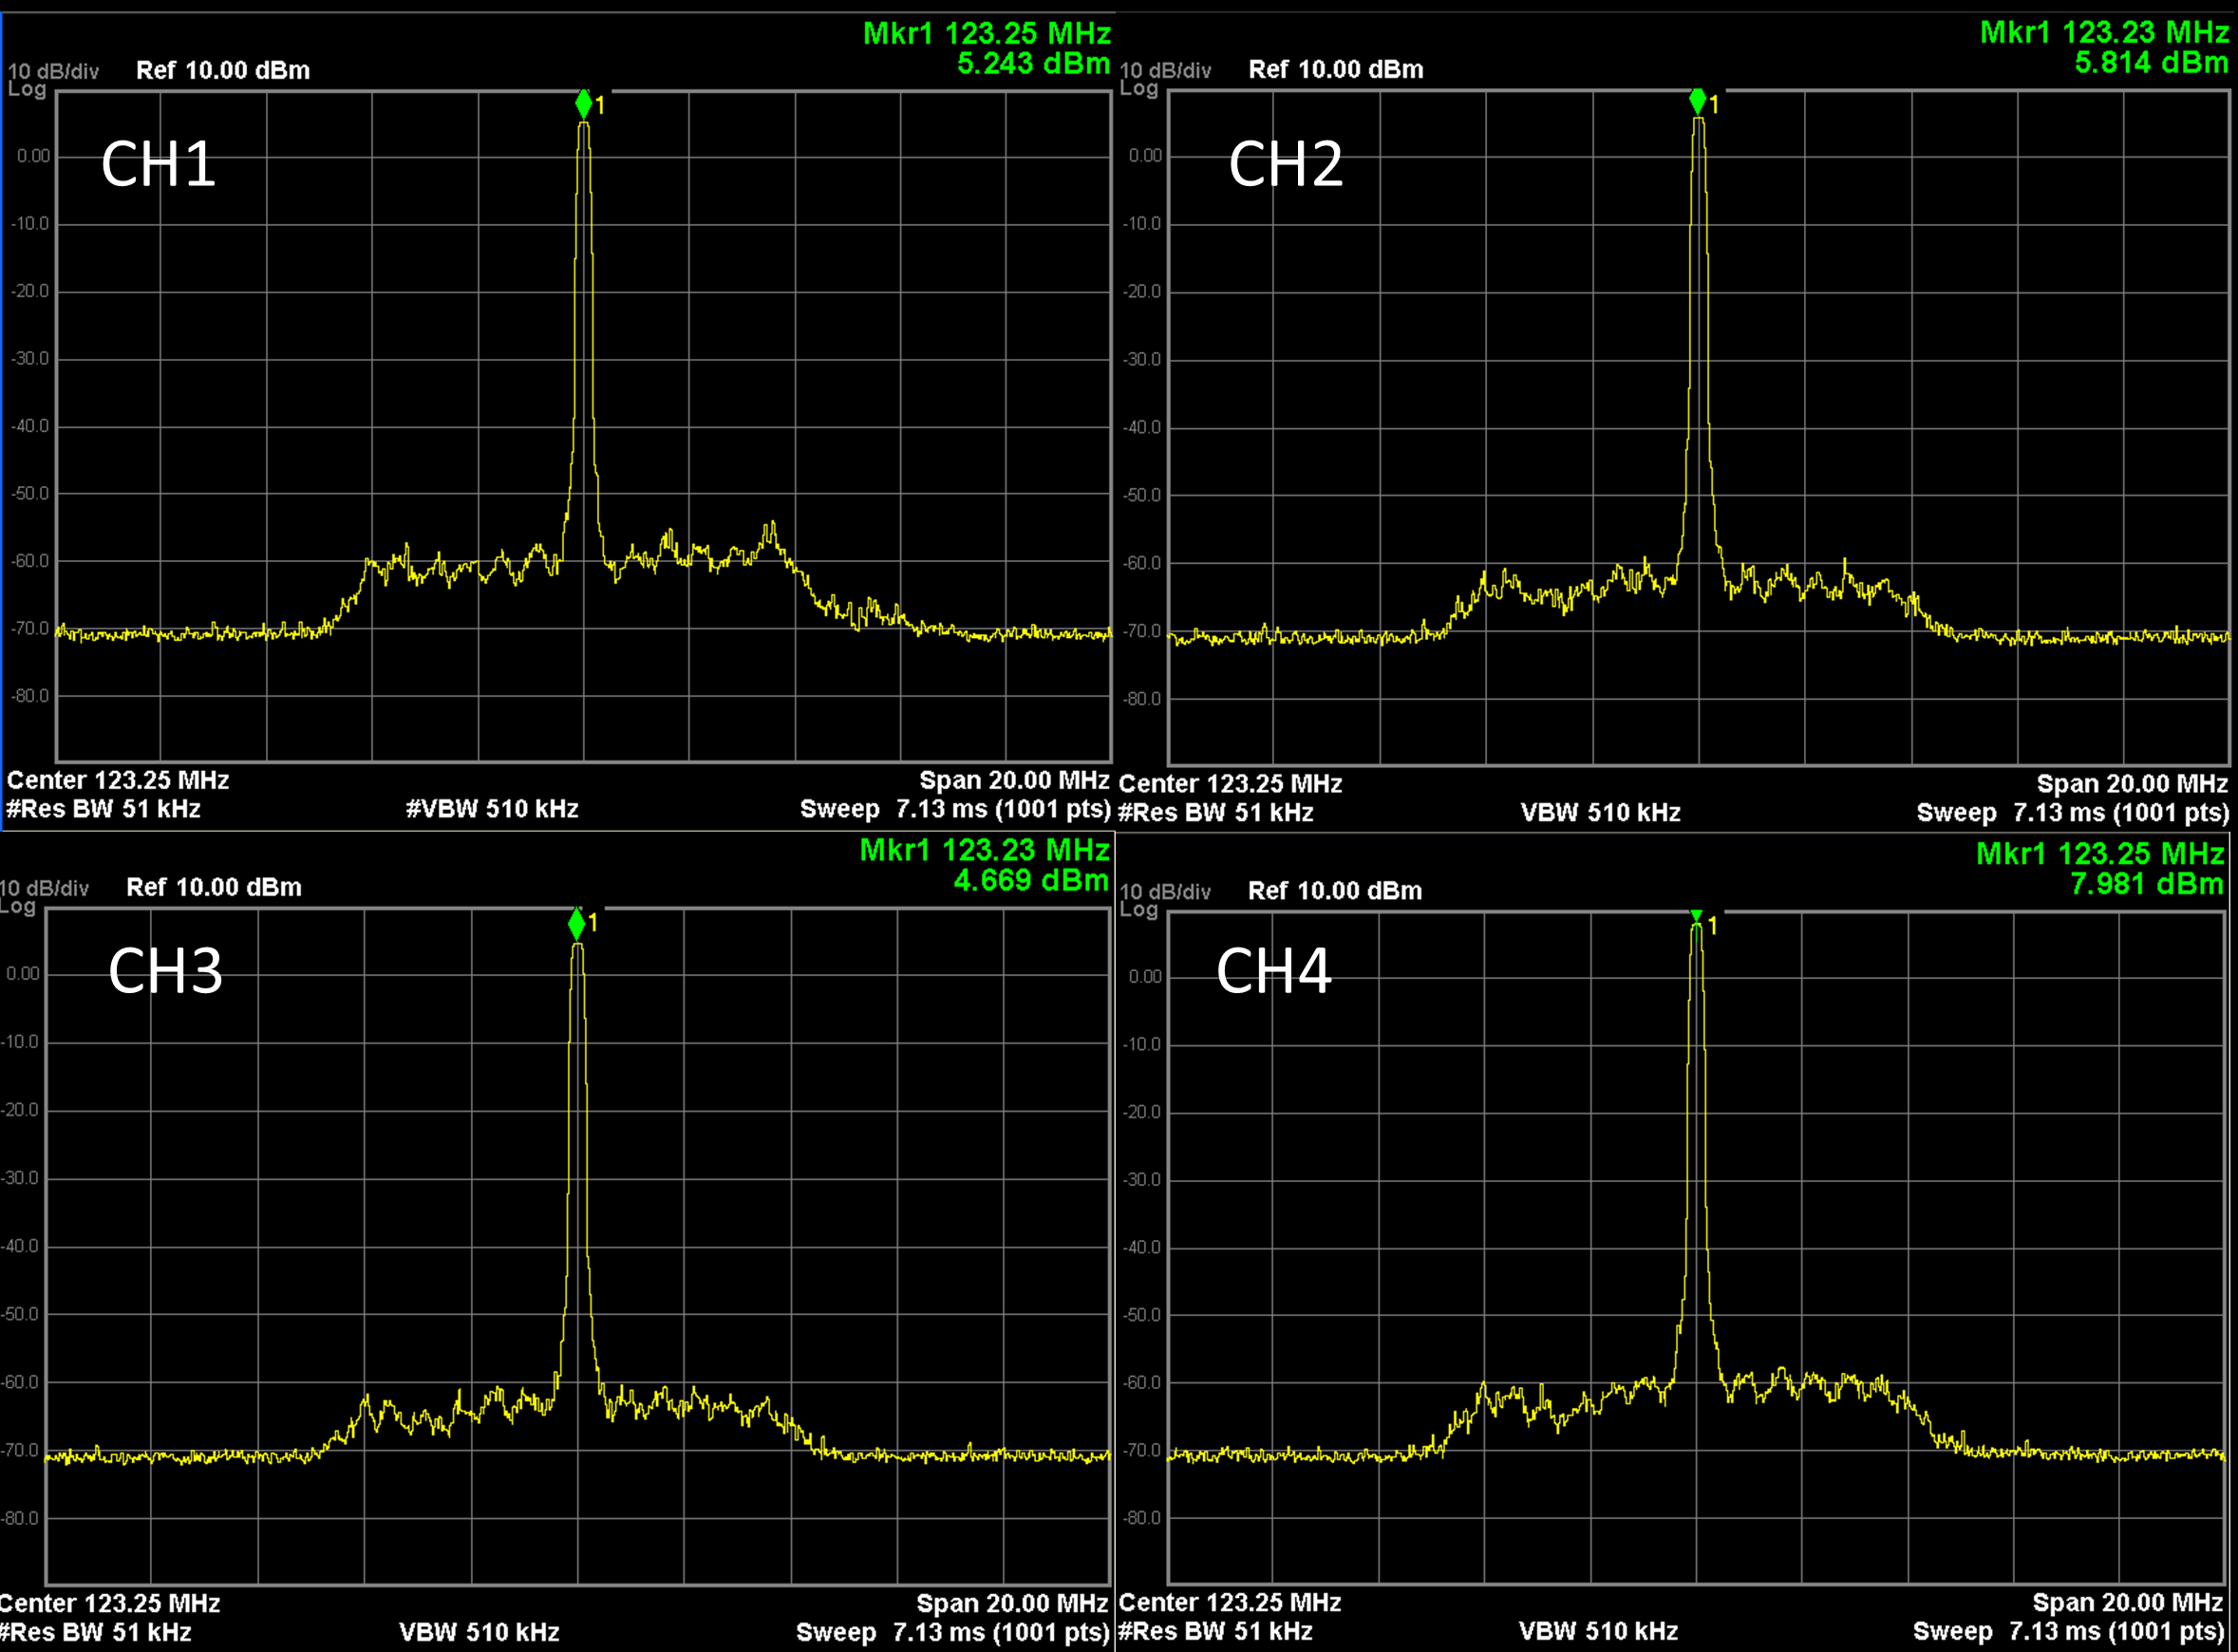Click the CH1 marker readout 5.243 dBm
Viewport: 2238px width, 1652px height.
click(1033, 64)
